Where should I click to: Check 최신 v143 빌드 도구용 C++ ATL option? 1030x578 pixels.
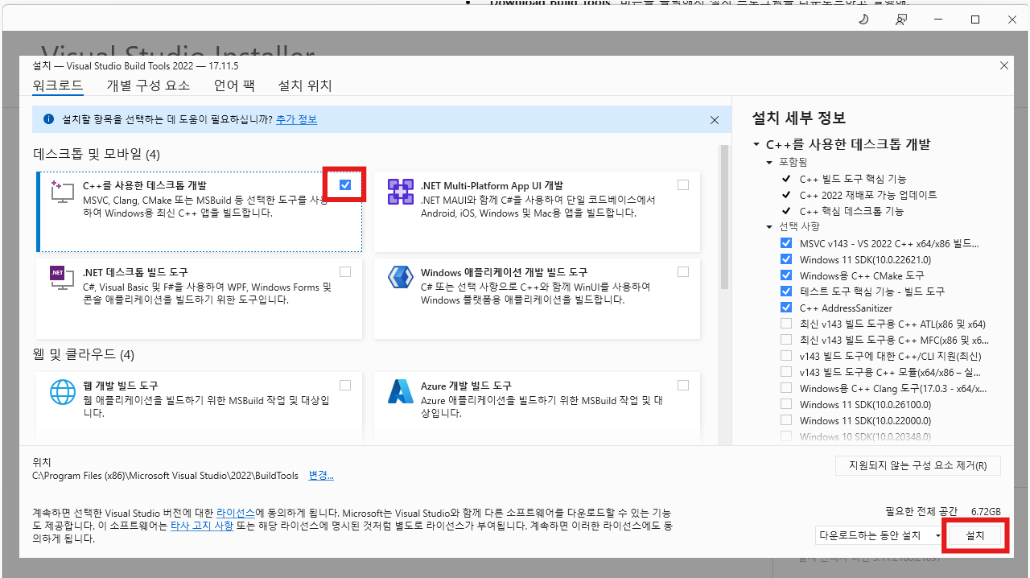[x=786, y=324]
